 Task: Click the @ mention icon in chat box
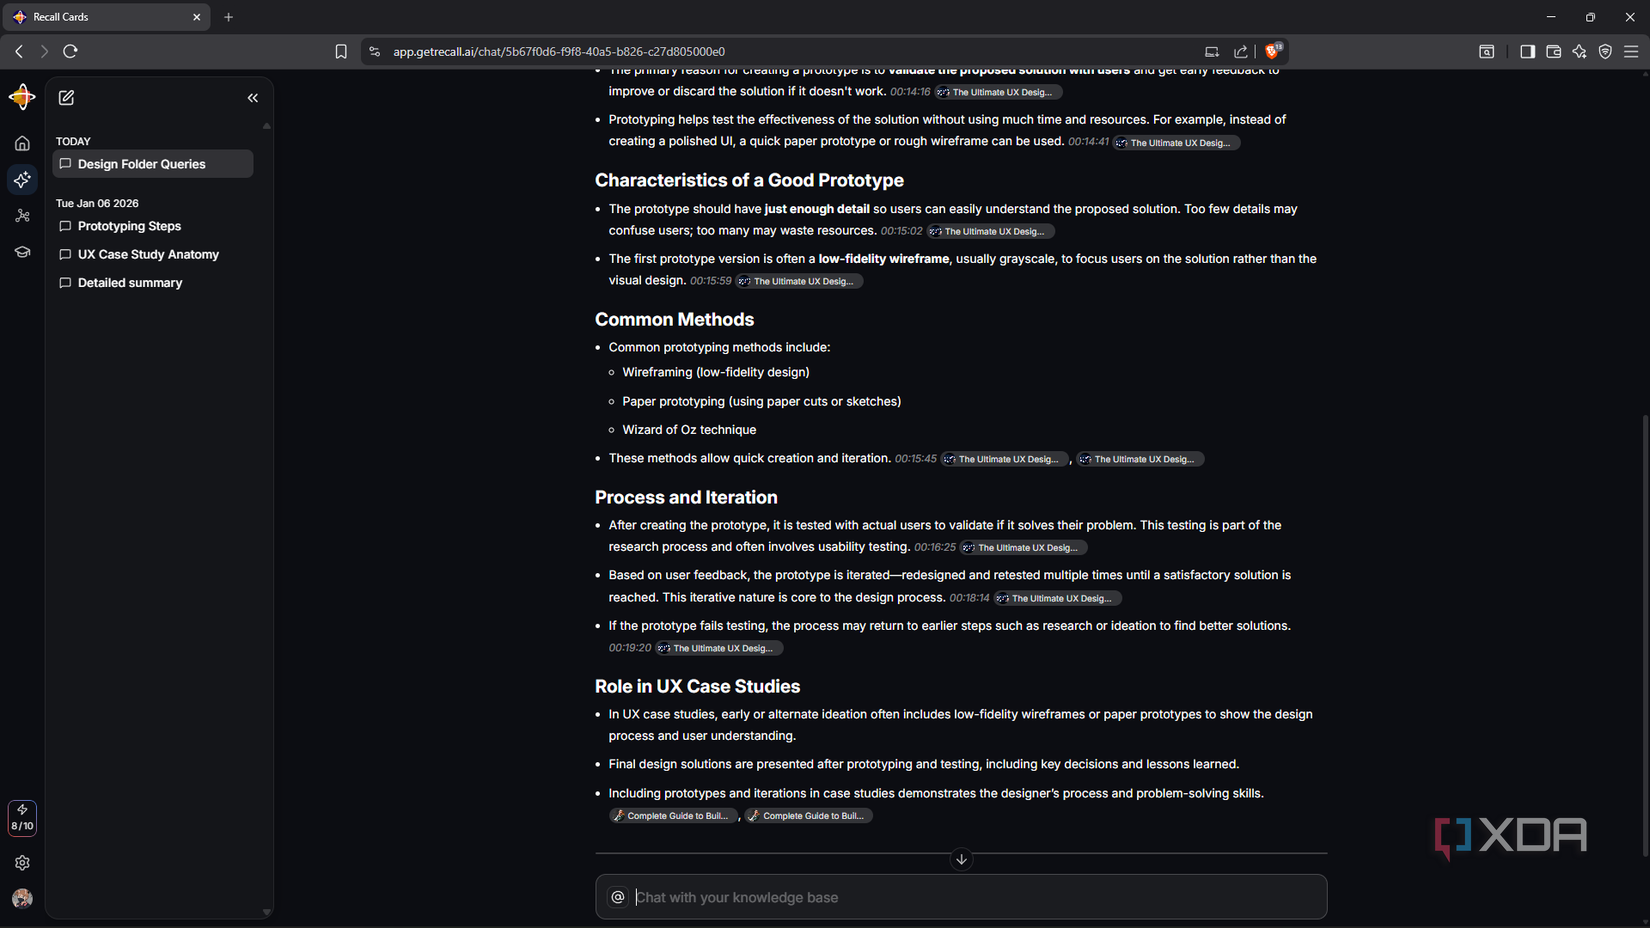[x=618, y=897]
